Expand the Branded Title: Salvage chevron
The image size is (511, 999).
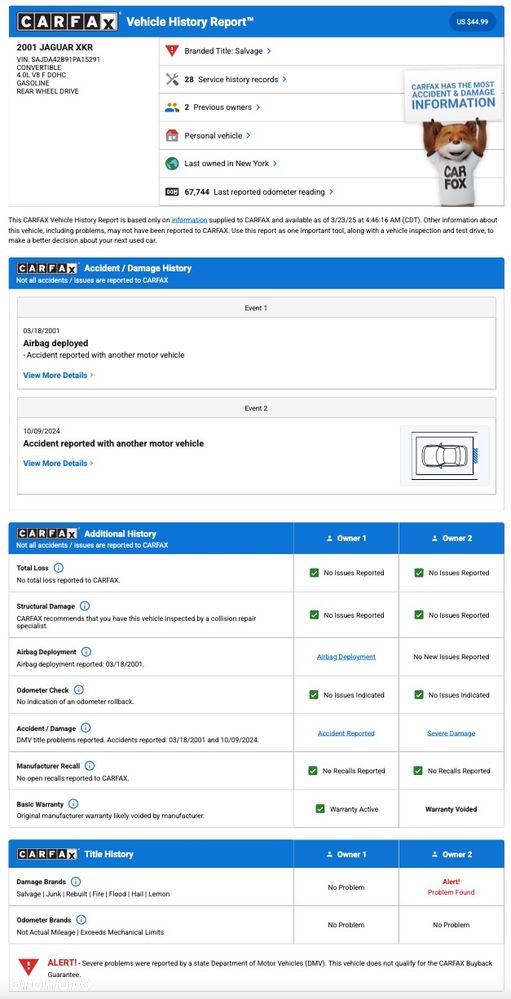269,51
